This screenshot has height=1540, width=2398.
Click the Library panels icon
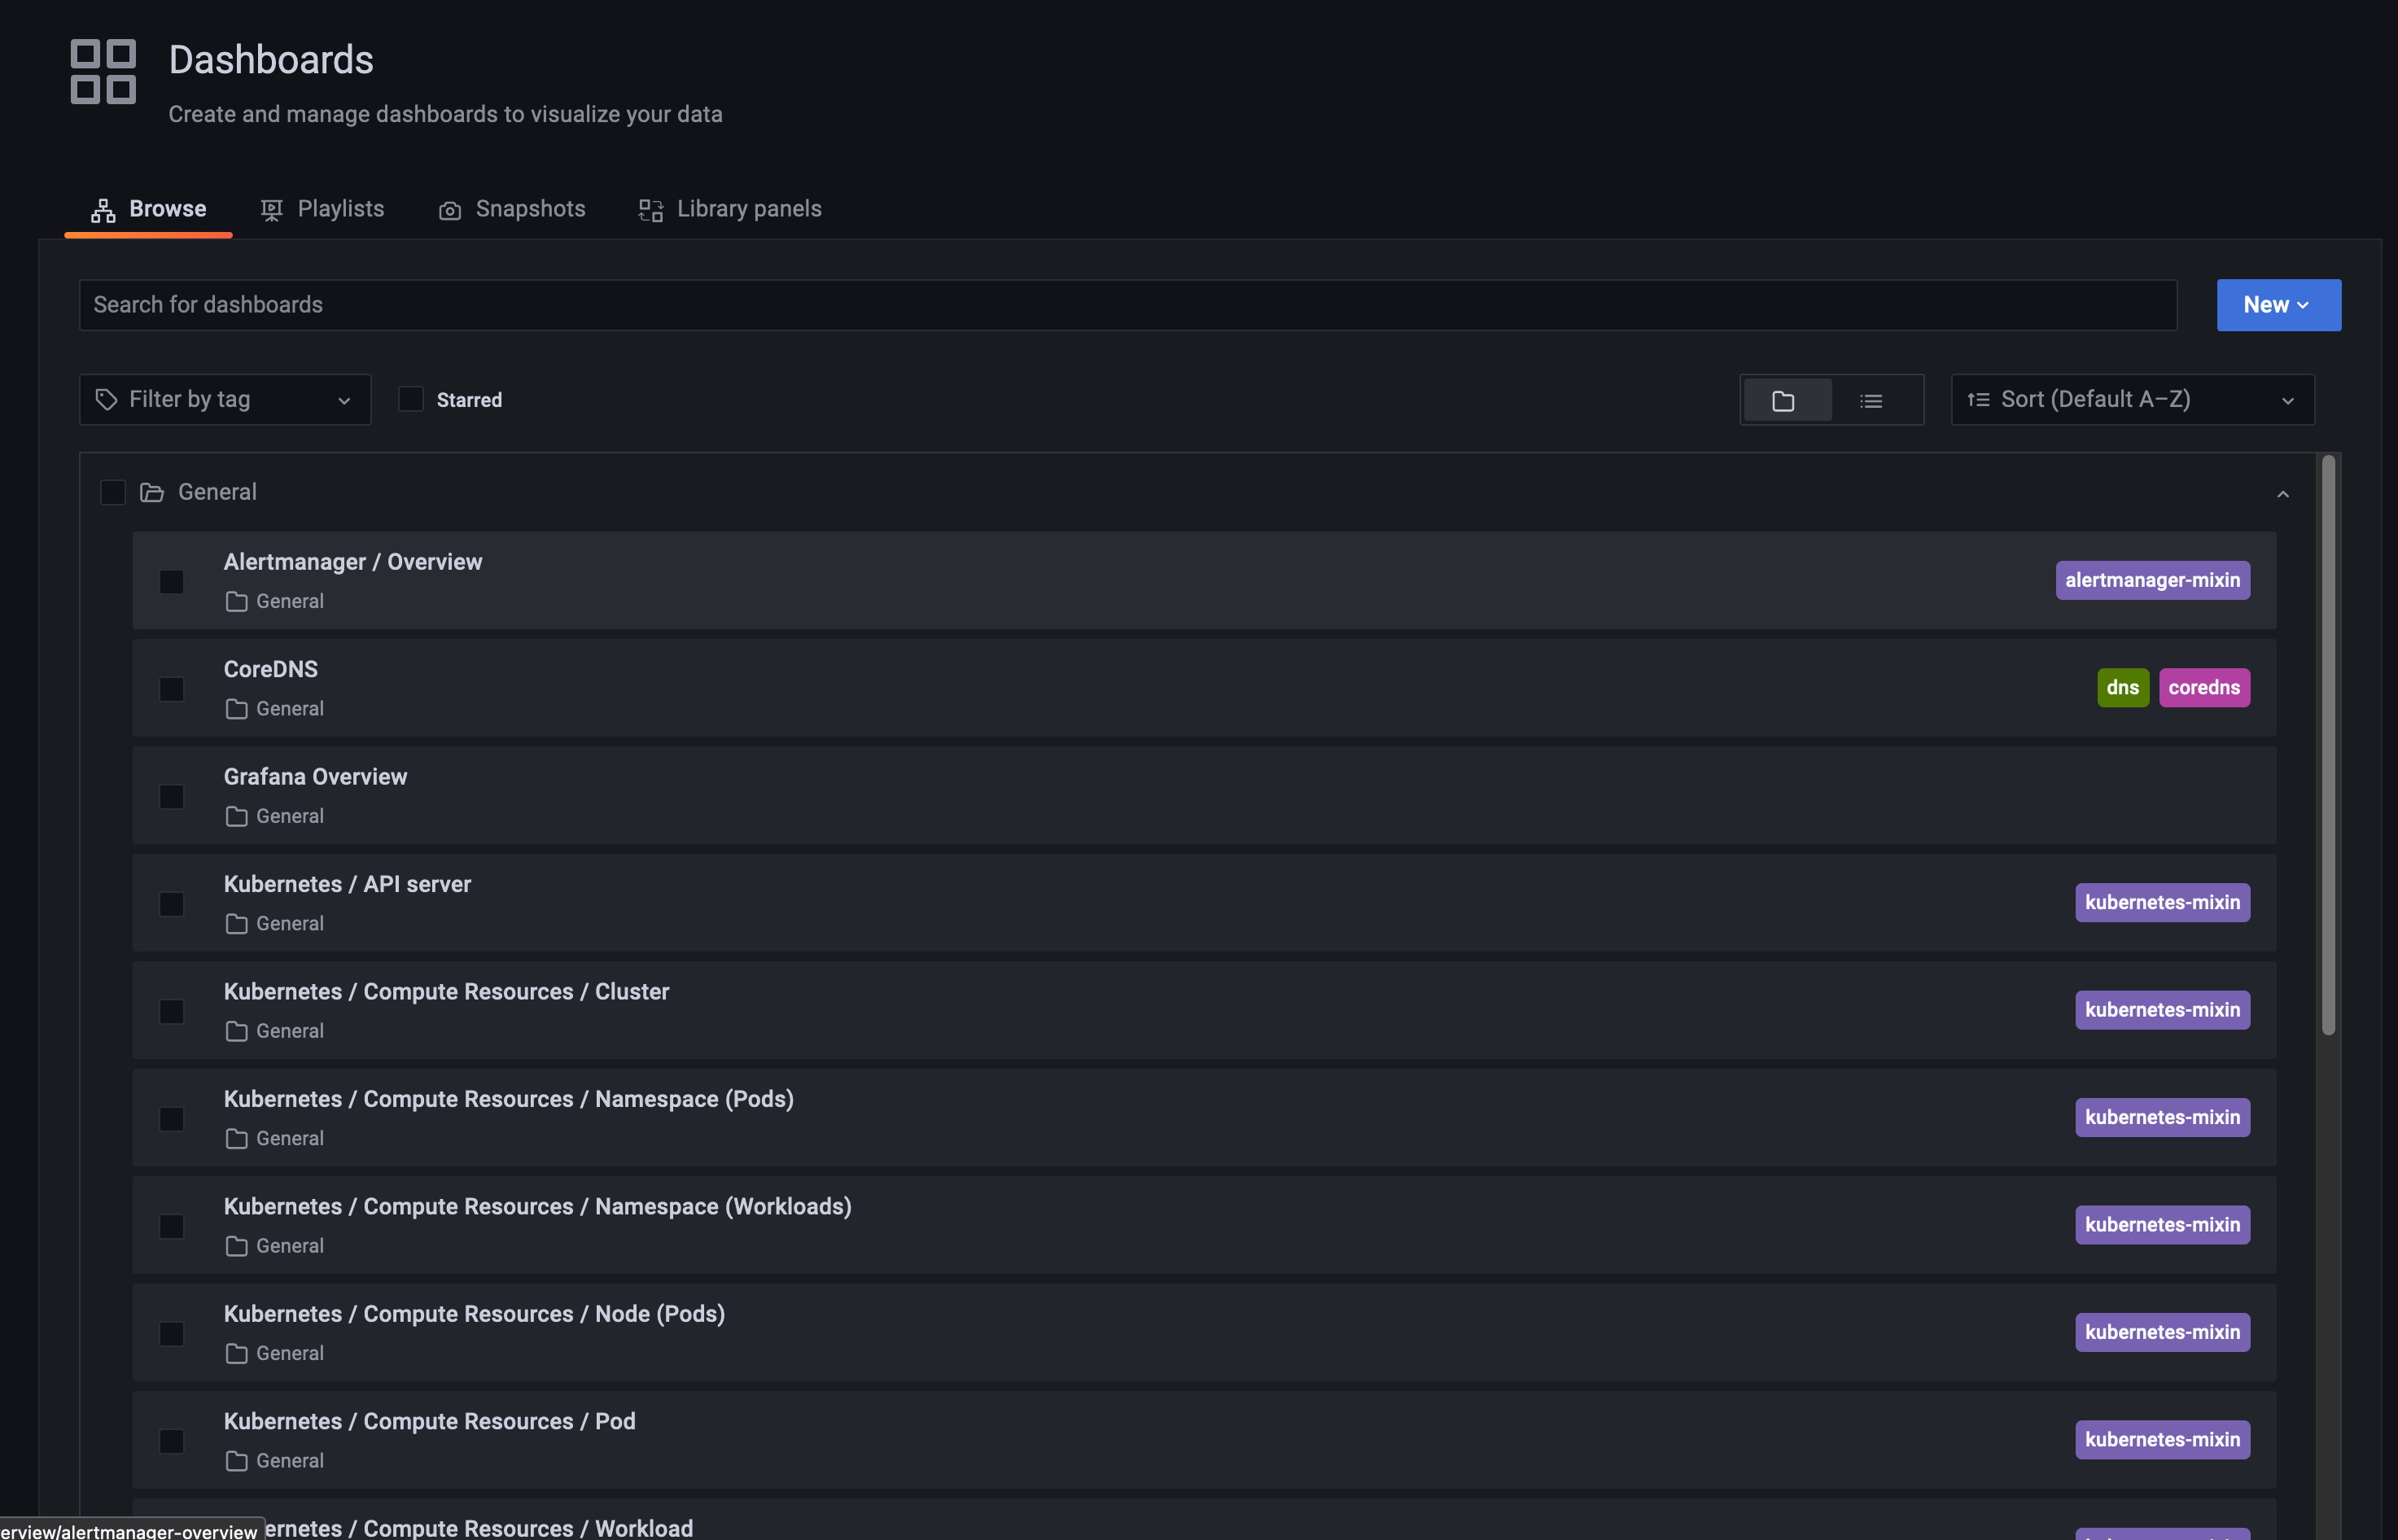(651, 210)
